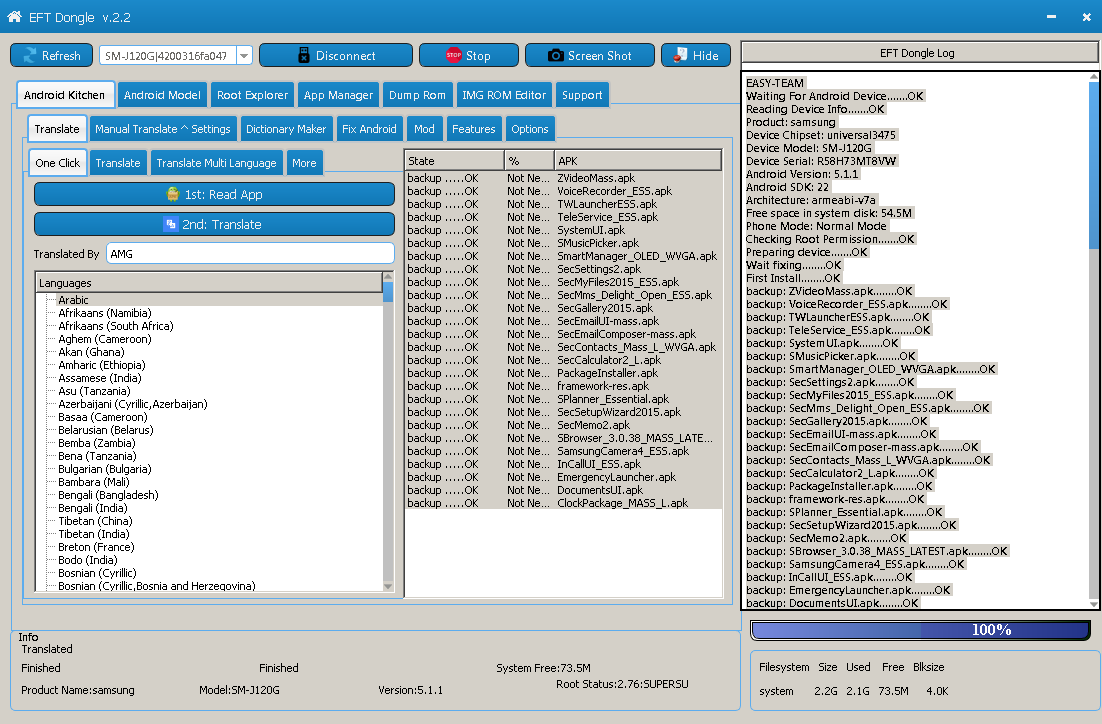
Task: Open the title bar dropdown arrow
Action: 1049,18
